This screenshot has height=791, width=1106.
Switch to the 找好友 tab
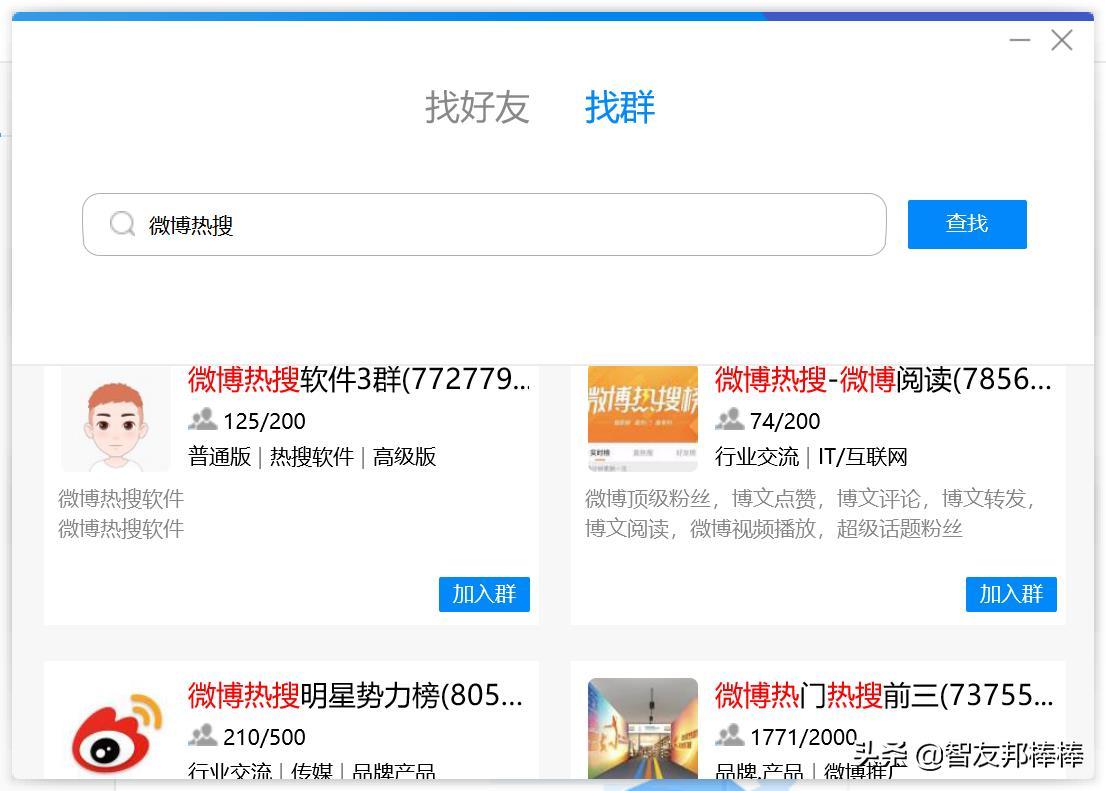(x=477, y=107)
